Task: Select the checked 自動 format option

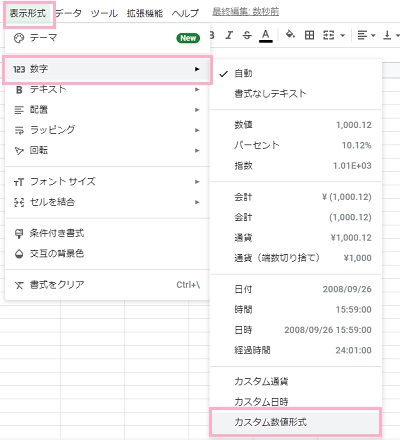Action: [x=296, y=73]
